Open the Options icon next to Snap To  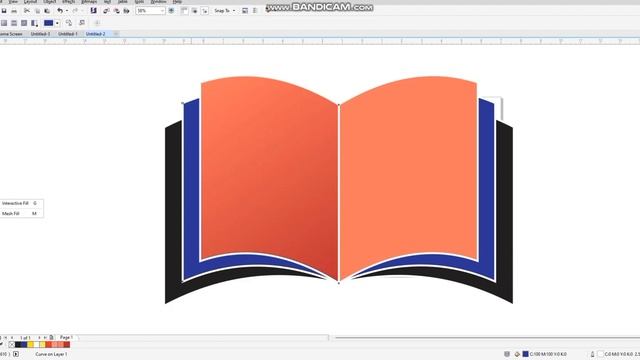(x=245, y=11)
